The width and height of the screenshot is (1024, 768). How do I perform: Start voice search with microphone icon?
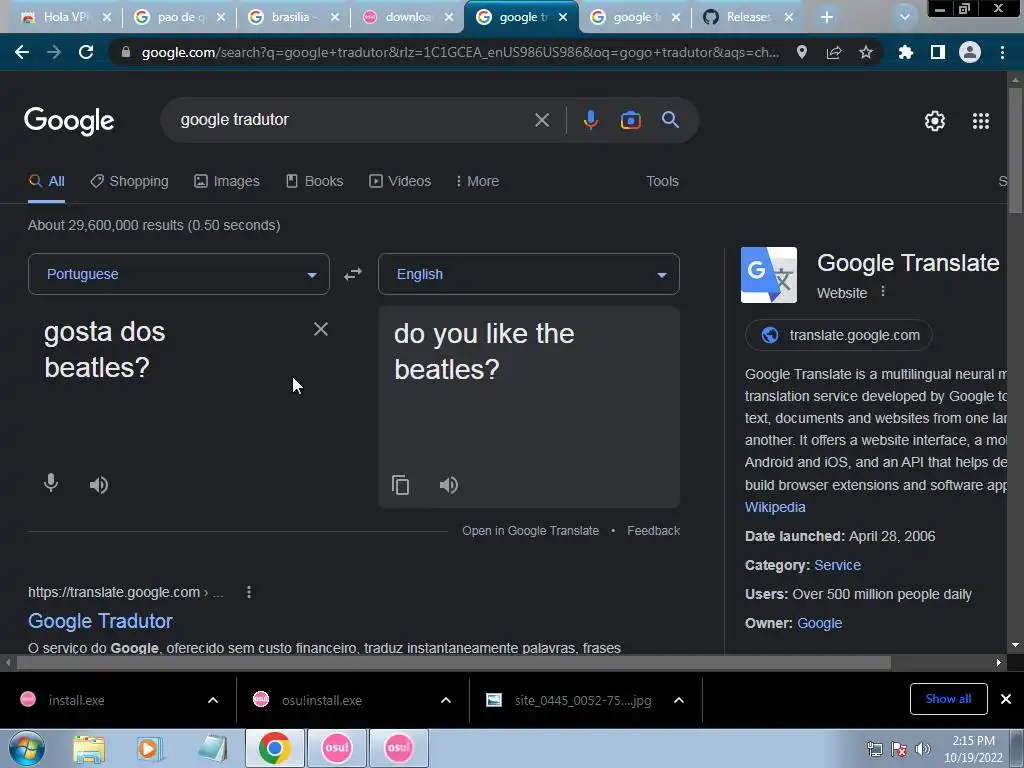(x=590, y=120)
